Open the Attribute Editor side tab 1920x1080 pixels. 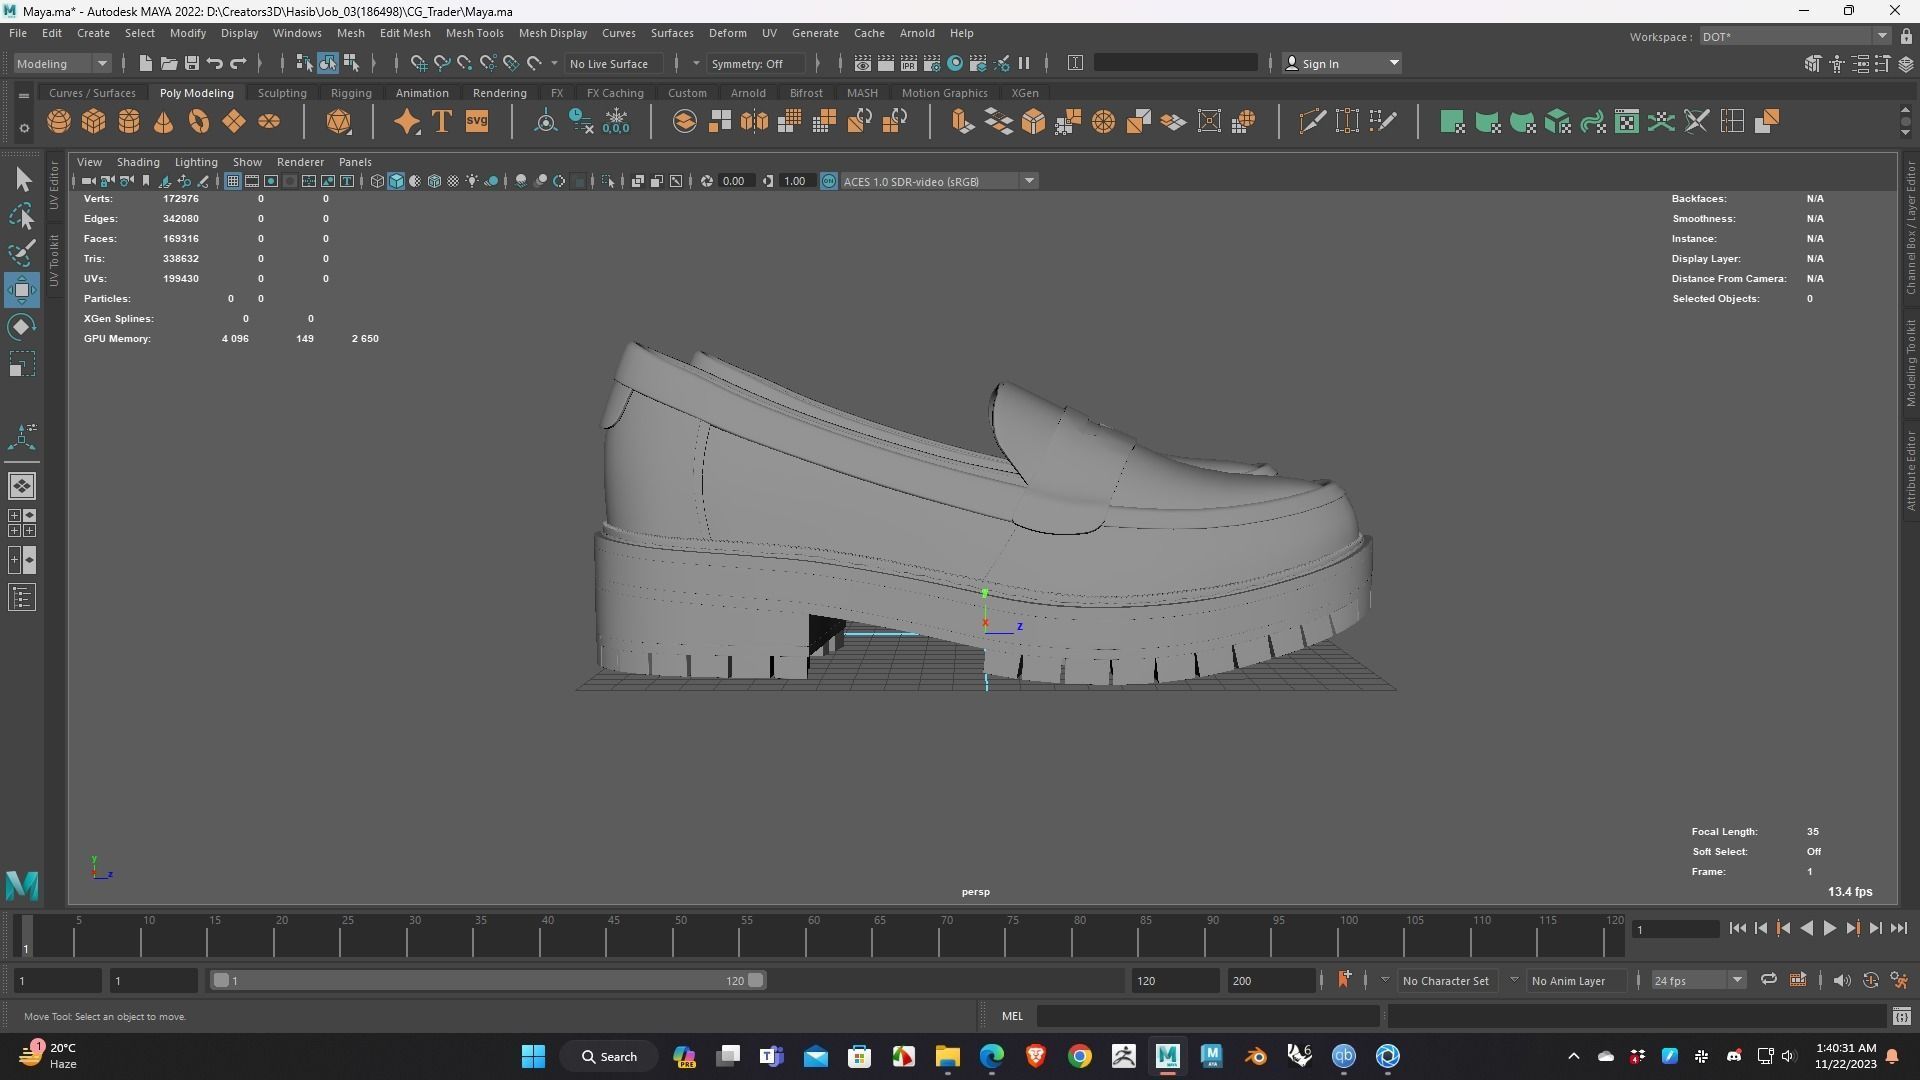(x=1911, y=471)
